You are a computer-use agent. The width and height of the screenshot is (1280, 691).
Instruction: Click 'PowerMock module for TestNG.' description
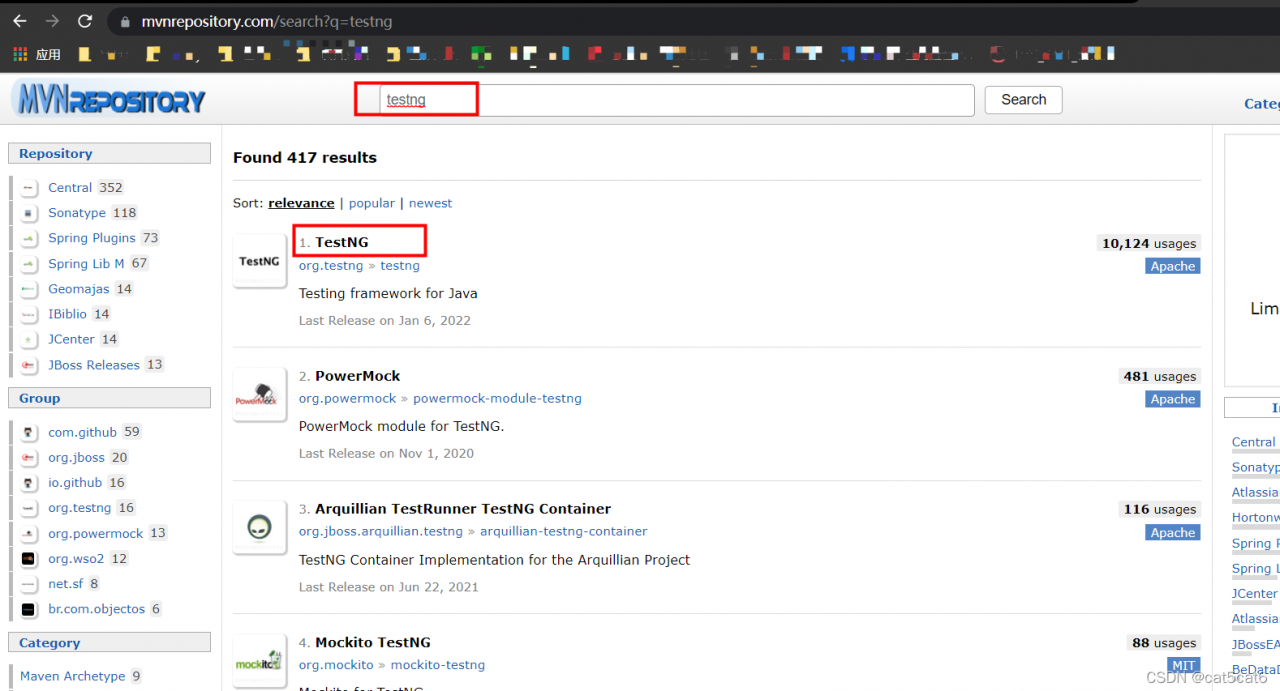click(x=402, y=426)
